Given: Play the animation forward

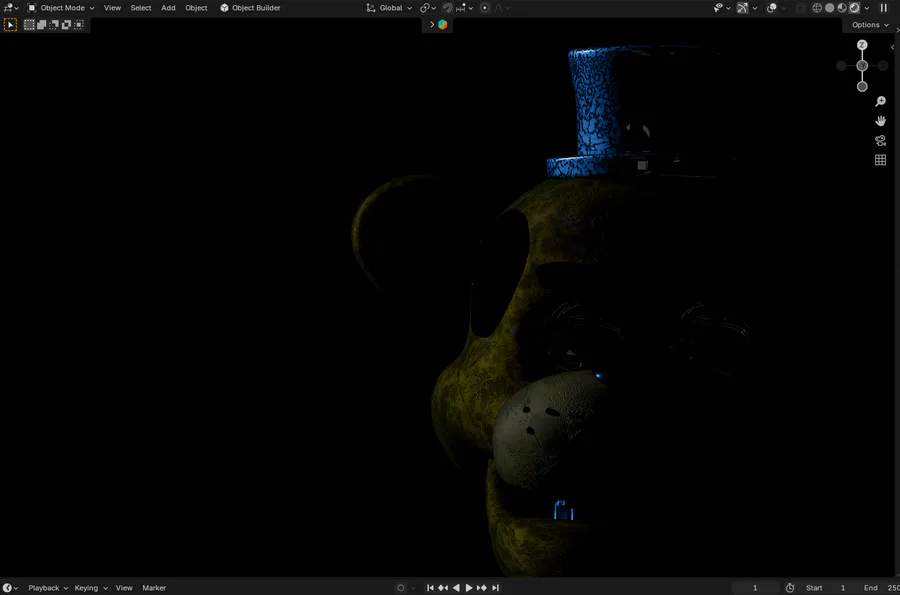Looking at the screenshot, I should [469, 588].
